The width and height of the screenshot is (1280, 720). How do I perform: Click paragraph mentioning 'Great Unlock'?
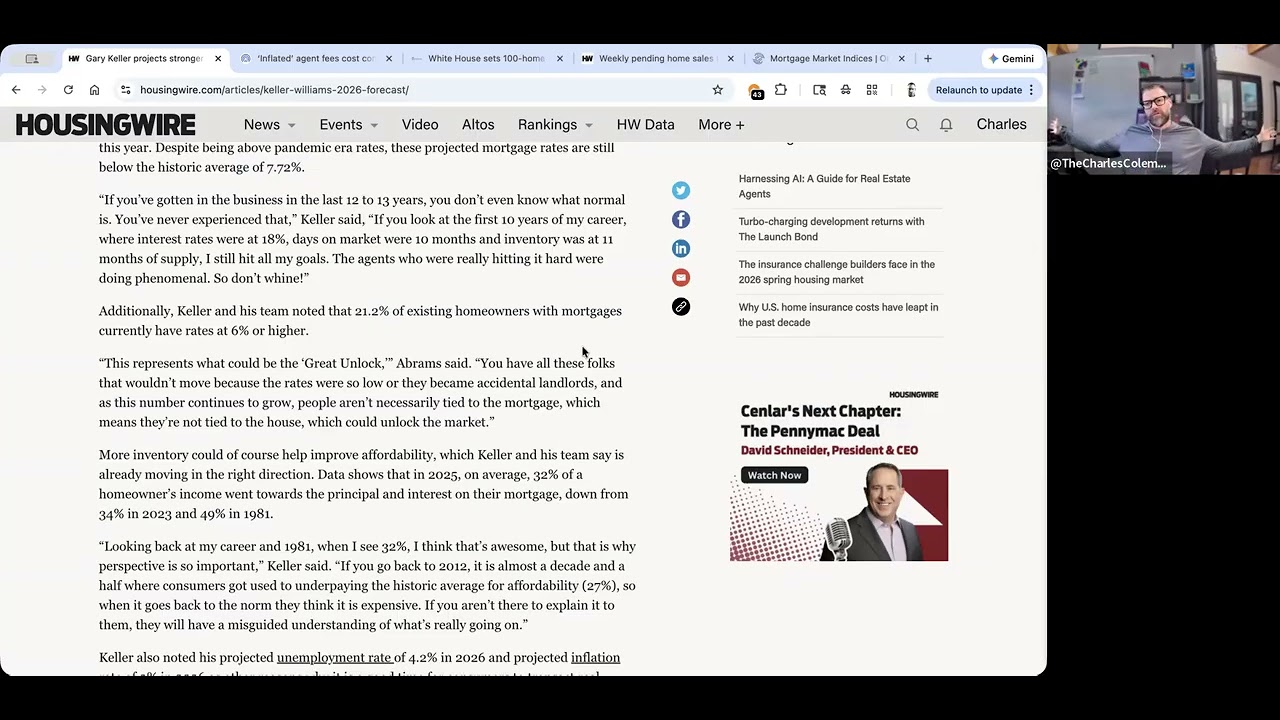coord(360,393)
